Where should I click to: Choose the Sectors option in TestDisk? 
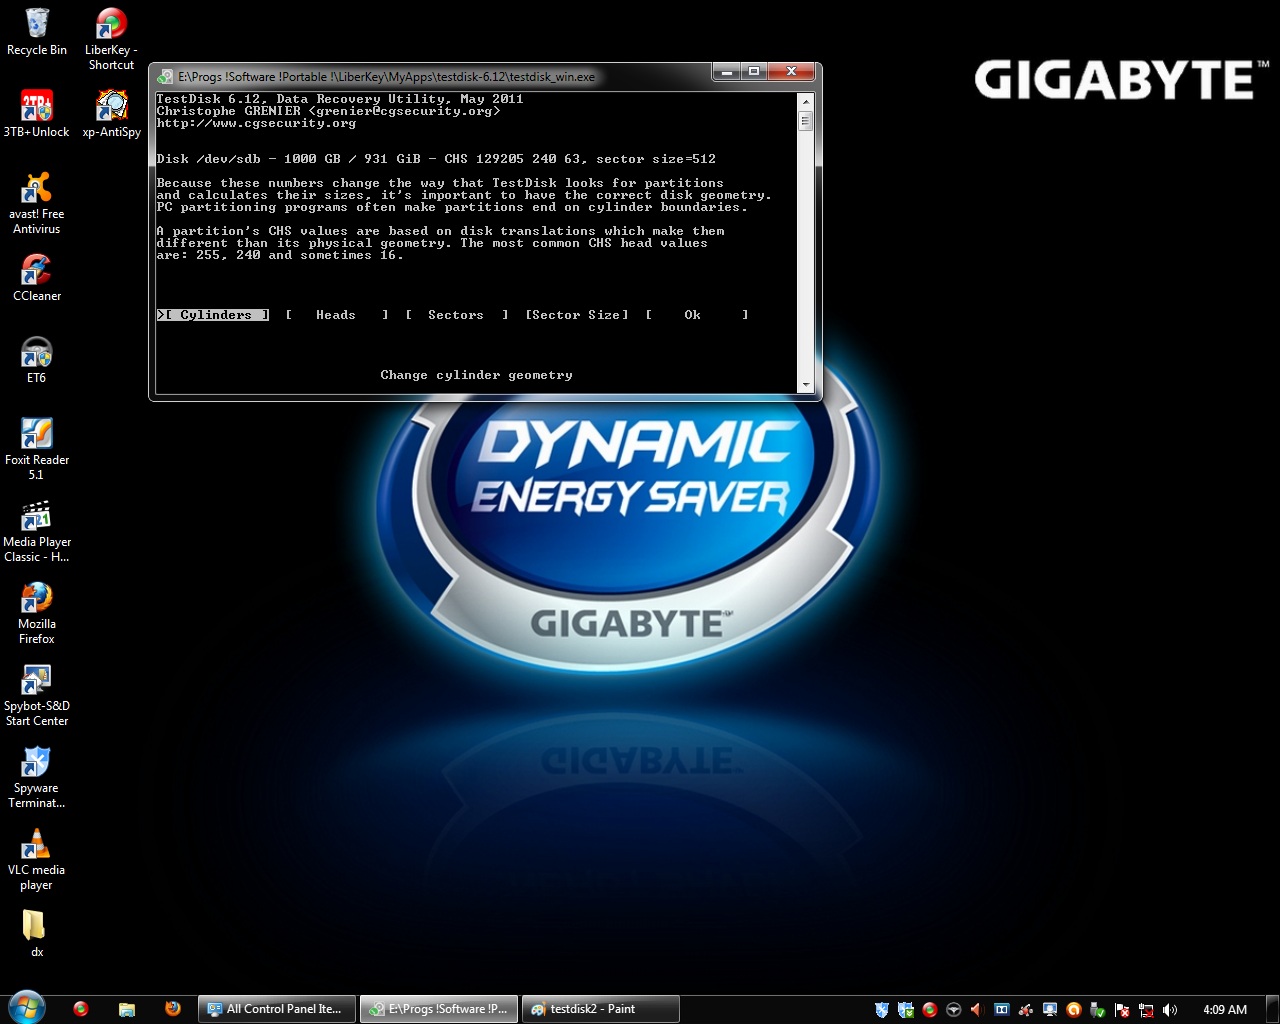coord(457,315)
